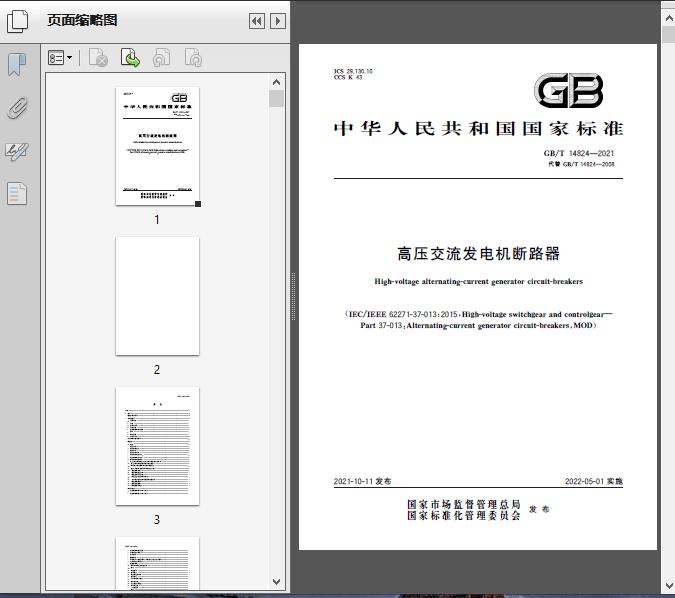Click the "页面缩略图" panel title

(82, 20)
